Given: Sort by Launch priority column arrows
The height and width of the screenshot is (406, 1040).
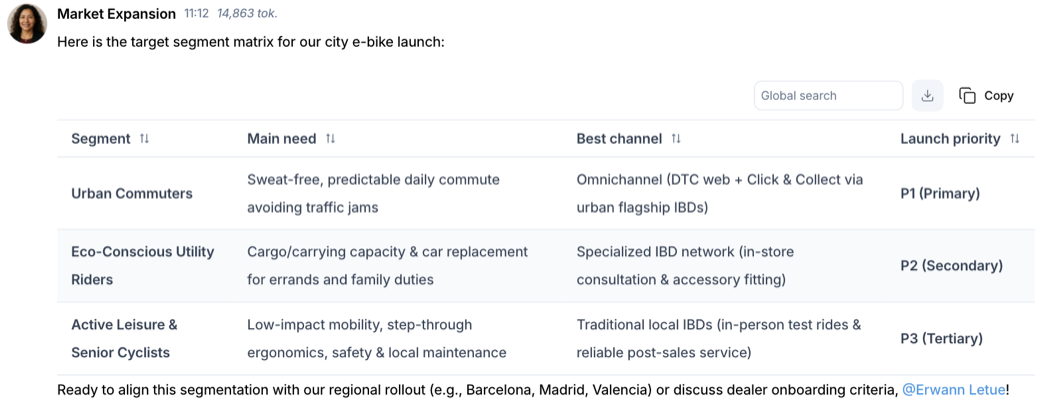Looking at the screenshot, I should pos(1014,139).
